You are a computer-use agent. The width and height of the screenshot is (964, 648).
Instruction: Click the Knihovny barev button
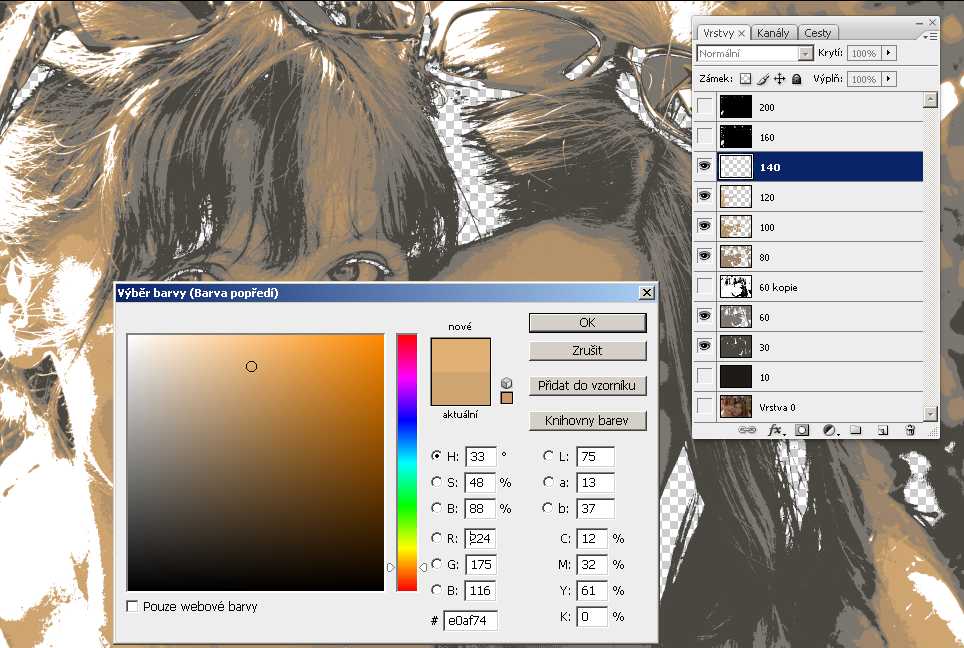[587, 420]
